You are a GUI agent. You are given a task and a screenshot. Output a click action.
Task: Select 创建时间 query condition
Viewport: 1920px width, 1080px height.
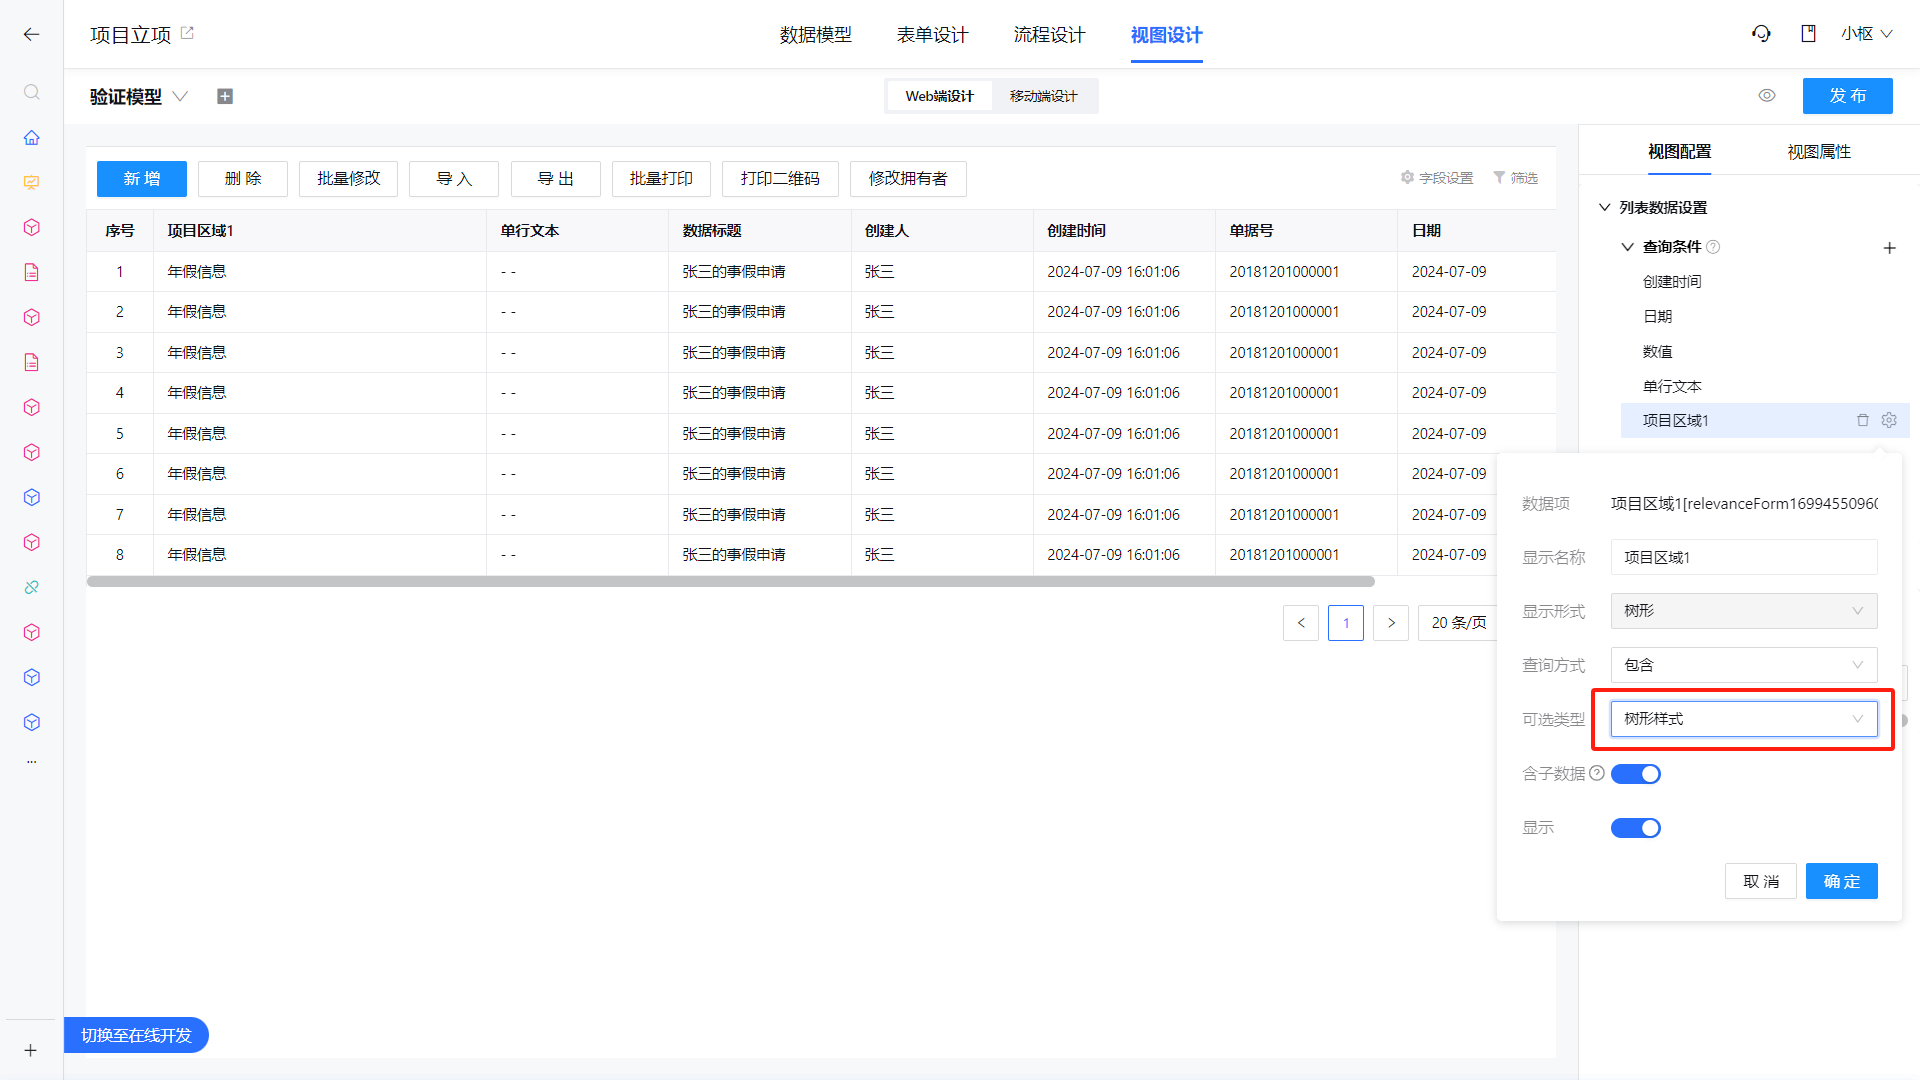[x=1672, y=282]
